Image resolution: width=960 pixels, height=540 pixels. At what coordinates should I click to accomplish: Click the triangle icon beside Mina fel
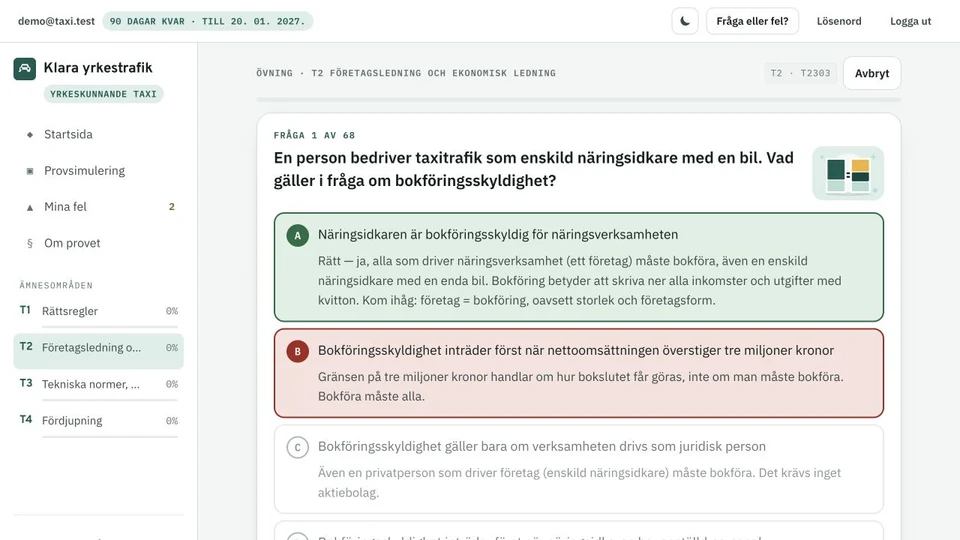coord(29,208)
